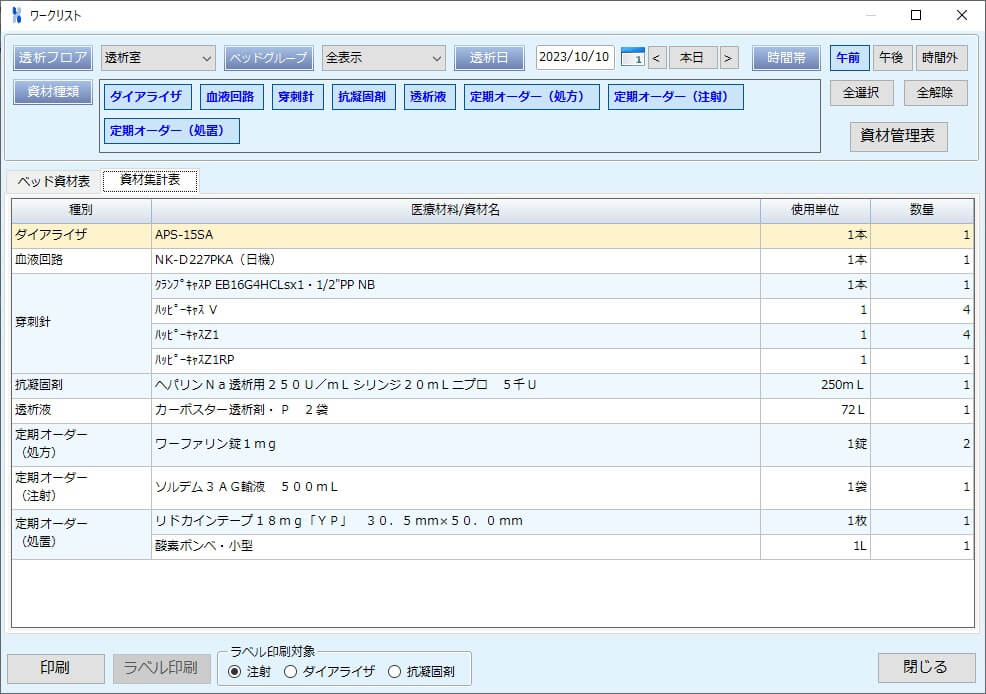Toggle the 時間外 time slot filter
The height and width of the screenshot is (694, 986).
tap(941, 58)
